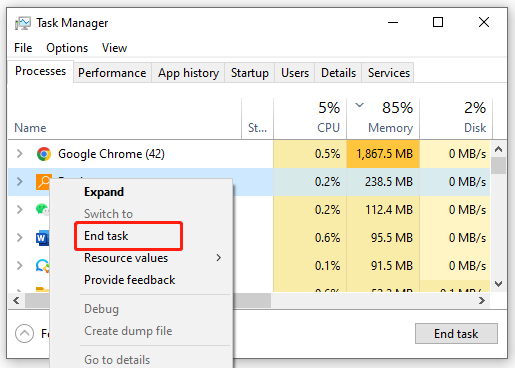Click the vertical scrollbar thumb
Image resolution: width=515 pixels, height=368 pixels.
pyautogui.click(x=498, y=166)
